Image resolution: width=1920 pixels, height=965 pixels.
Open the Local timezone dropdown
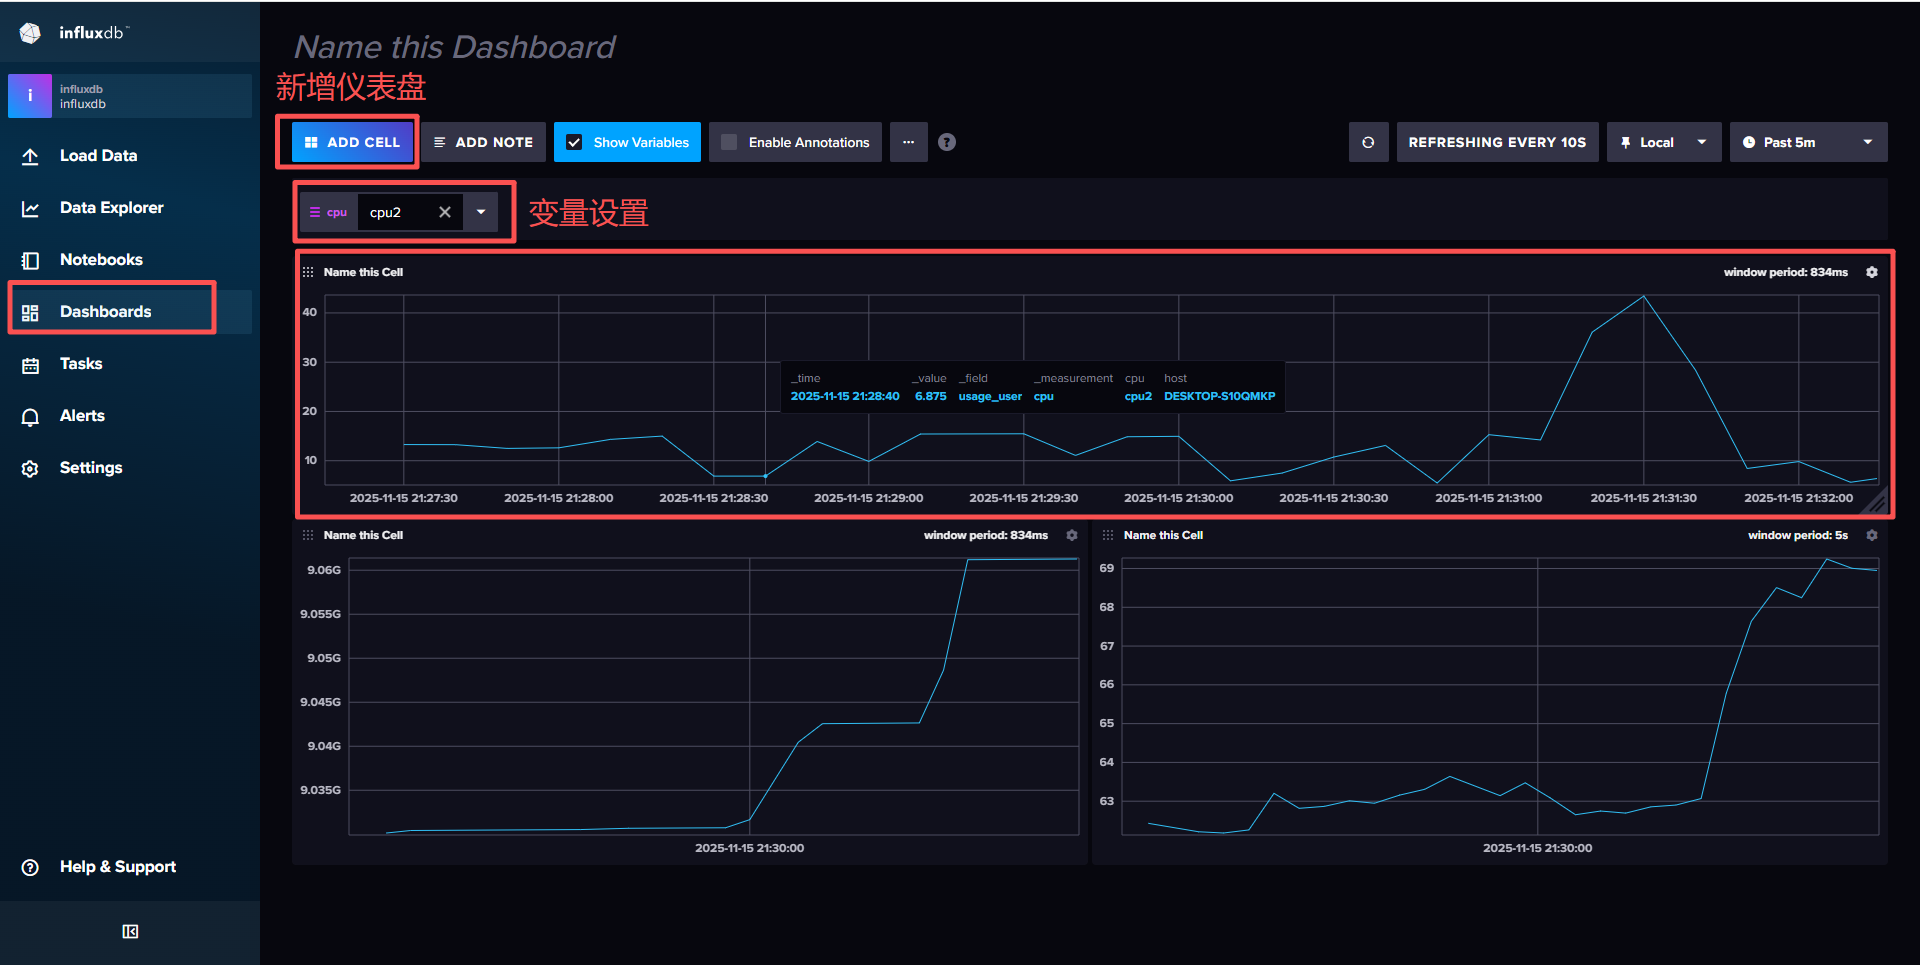coord(1664,142)
